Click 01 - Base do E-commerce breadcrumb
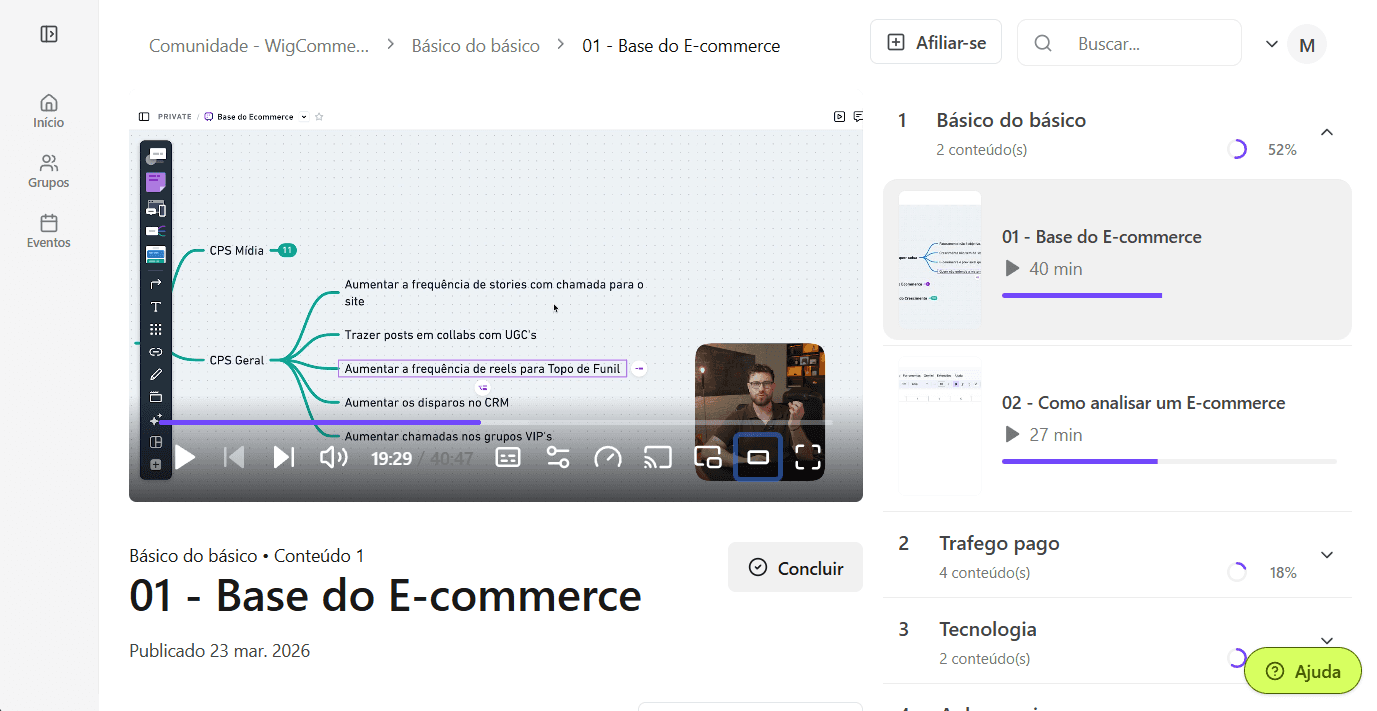Screen dimensions: 1377x711 point(681,46)
